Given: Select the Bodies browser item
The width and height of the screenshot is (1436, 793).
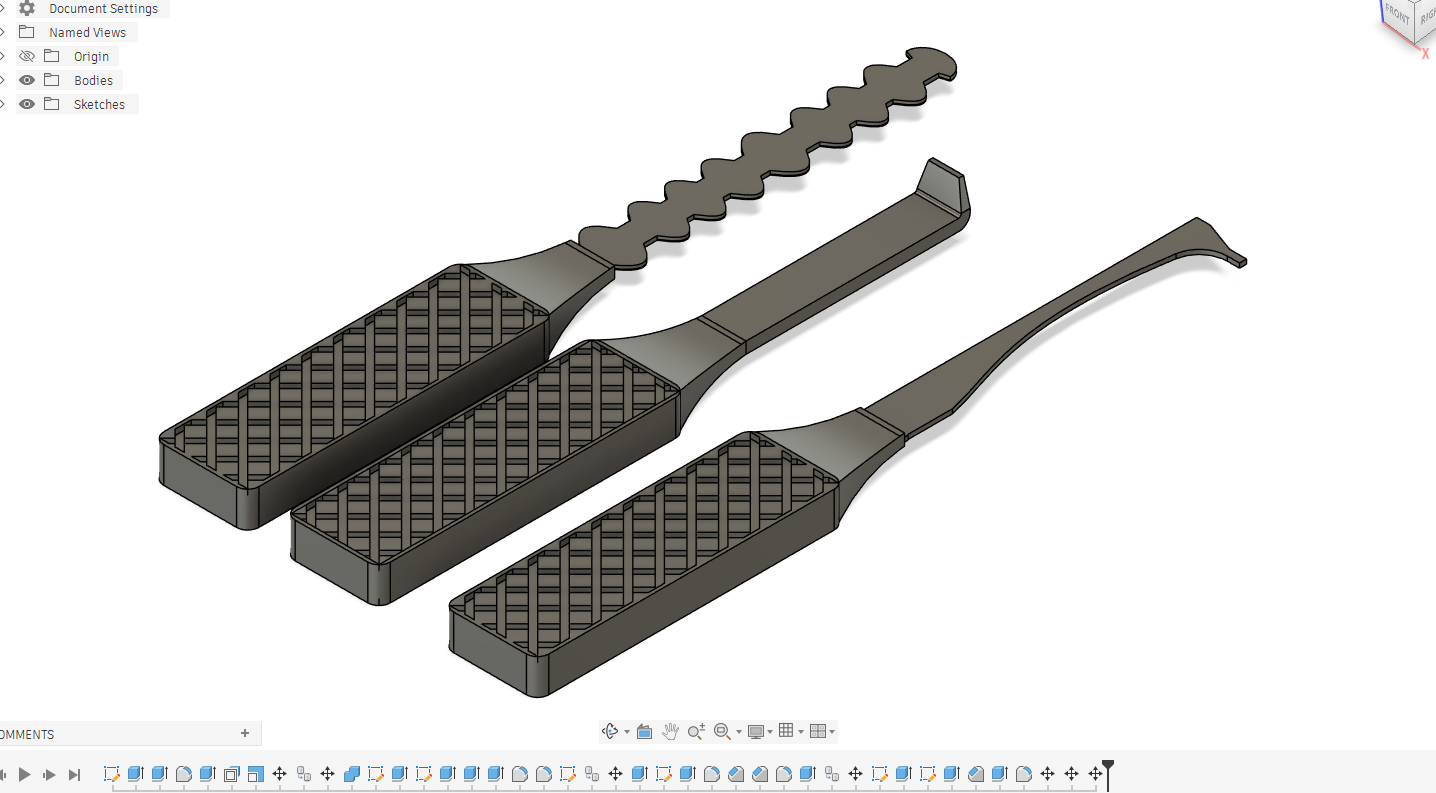Looking at the screenshot, I should (93, 80).
